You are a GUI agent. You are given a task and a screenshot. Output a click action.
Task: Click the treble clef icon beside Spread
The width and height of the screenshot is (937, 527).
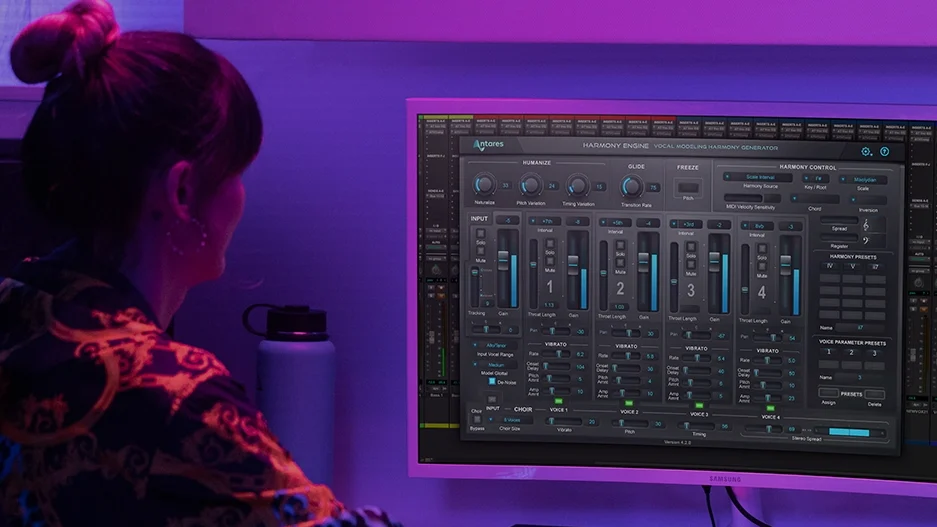tap(866, 228)
